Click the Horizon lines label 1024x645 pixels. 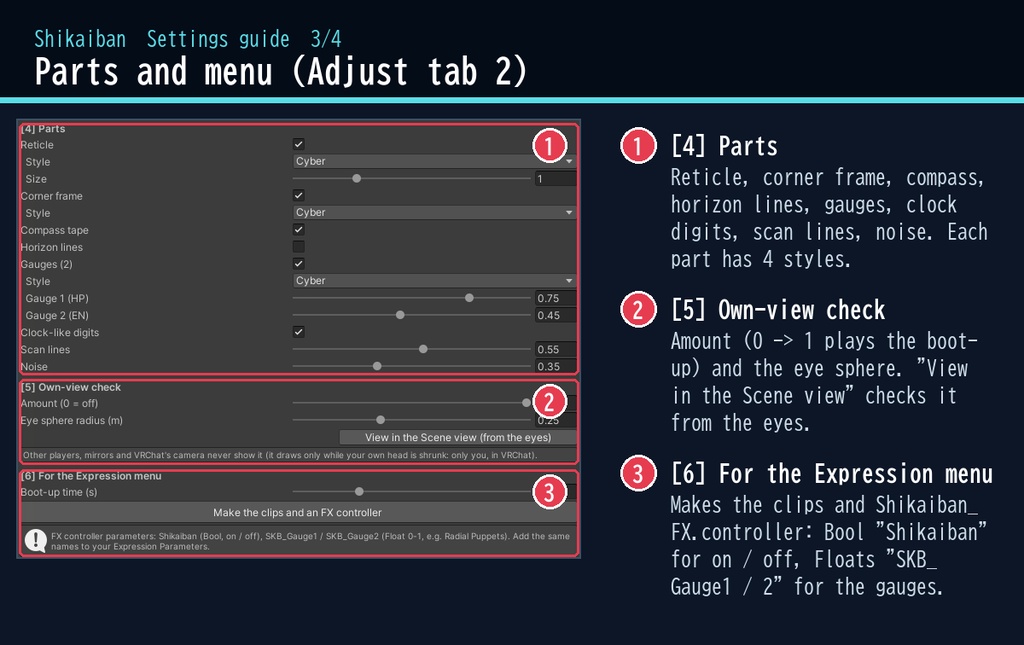pos(52,247)
